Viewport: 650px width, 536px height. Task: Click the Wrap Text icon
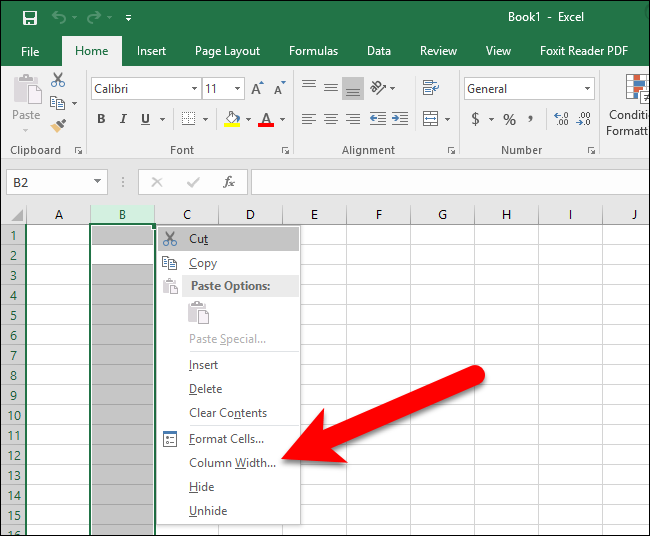click(431, 87)
